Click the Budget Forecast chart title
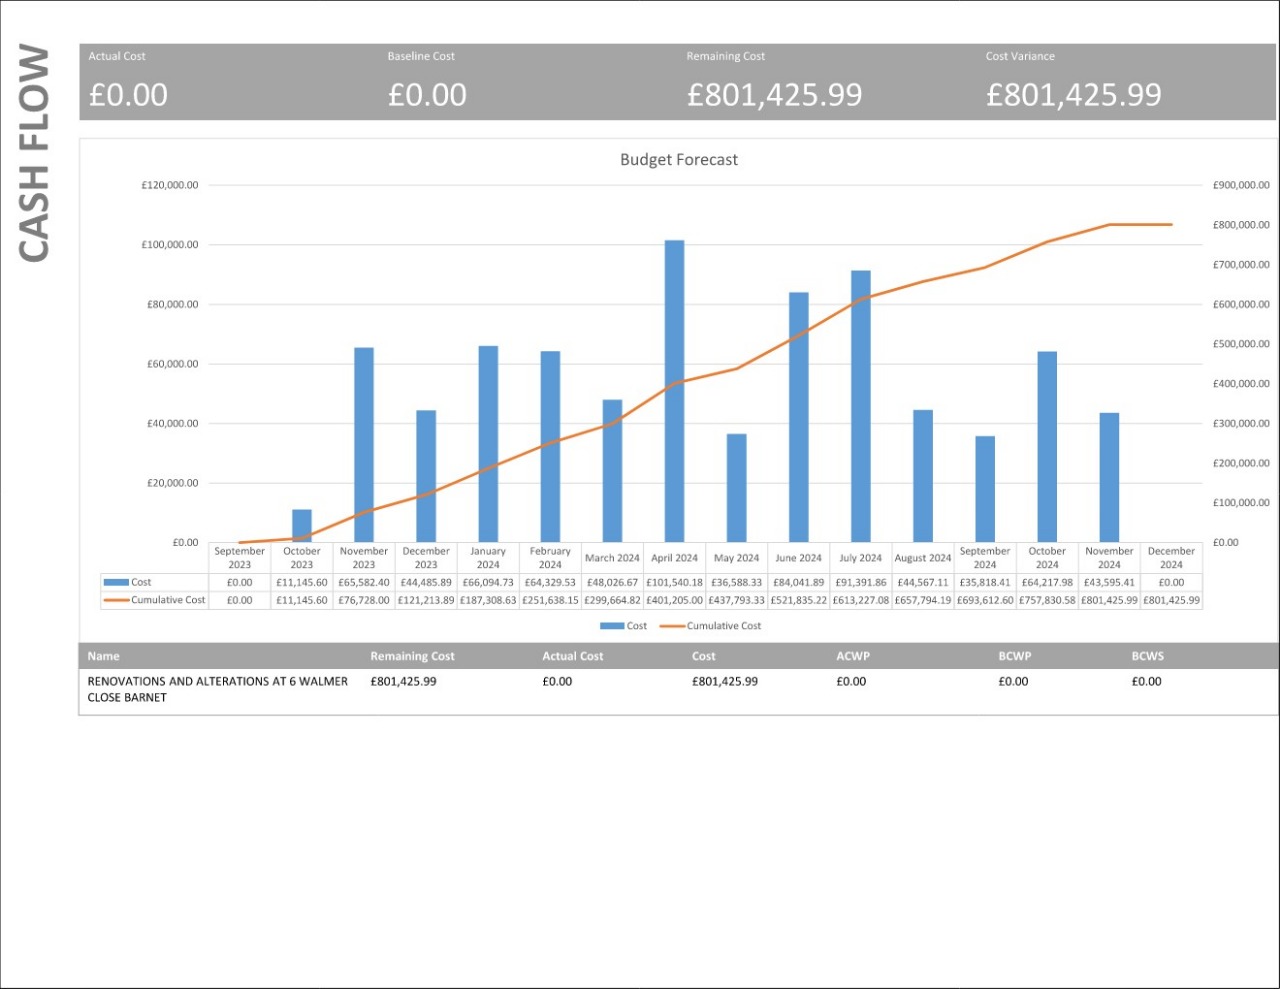Screen dimensions: 1280x989 (678, 159)
